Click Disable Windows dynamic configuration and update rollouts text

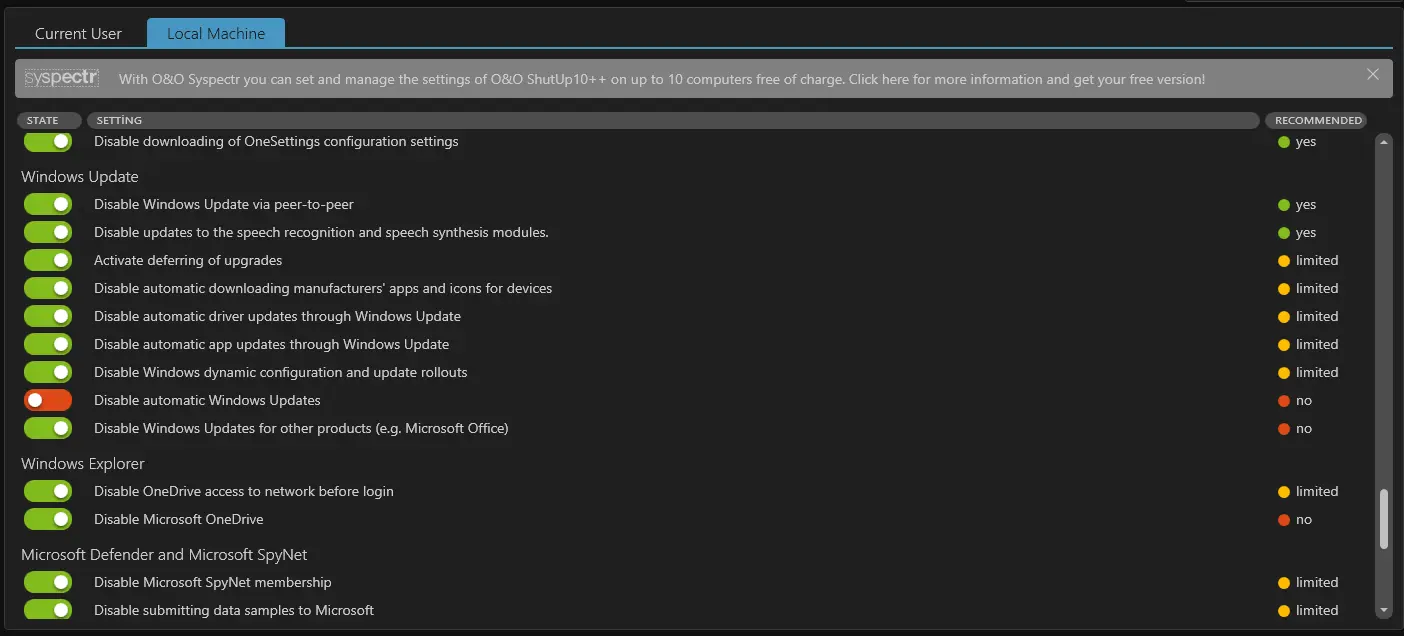pyautogui.click(x=281, y=372)
